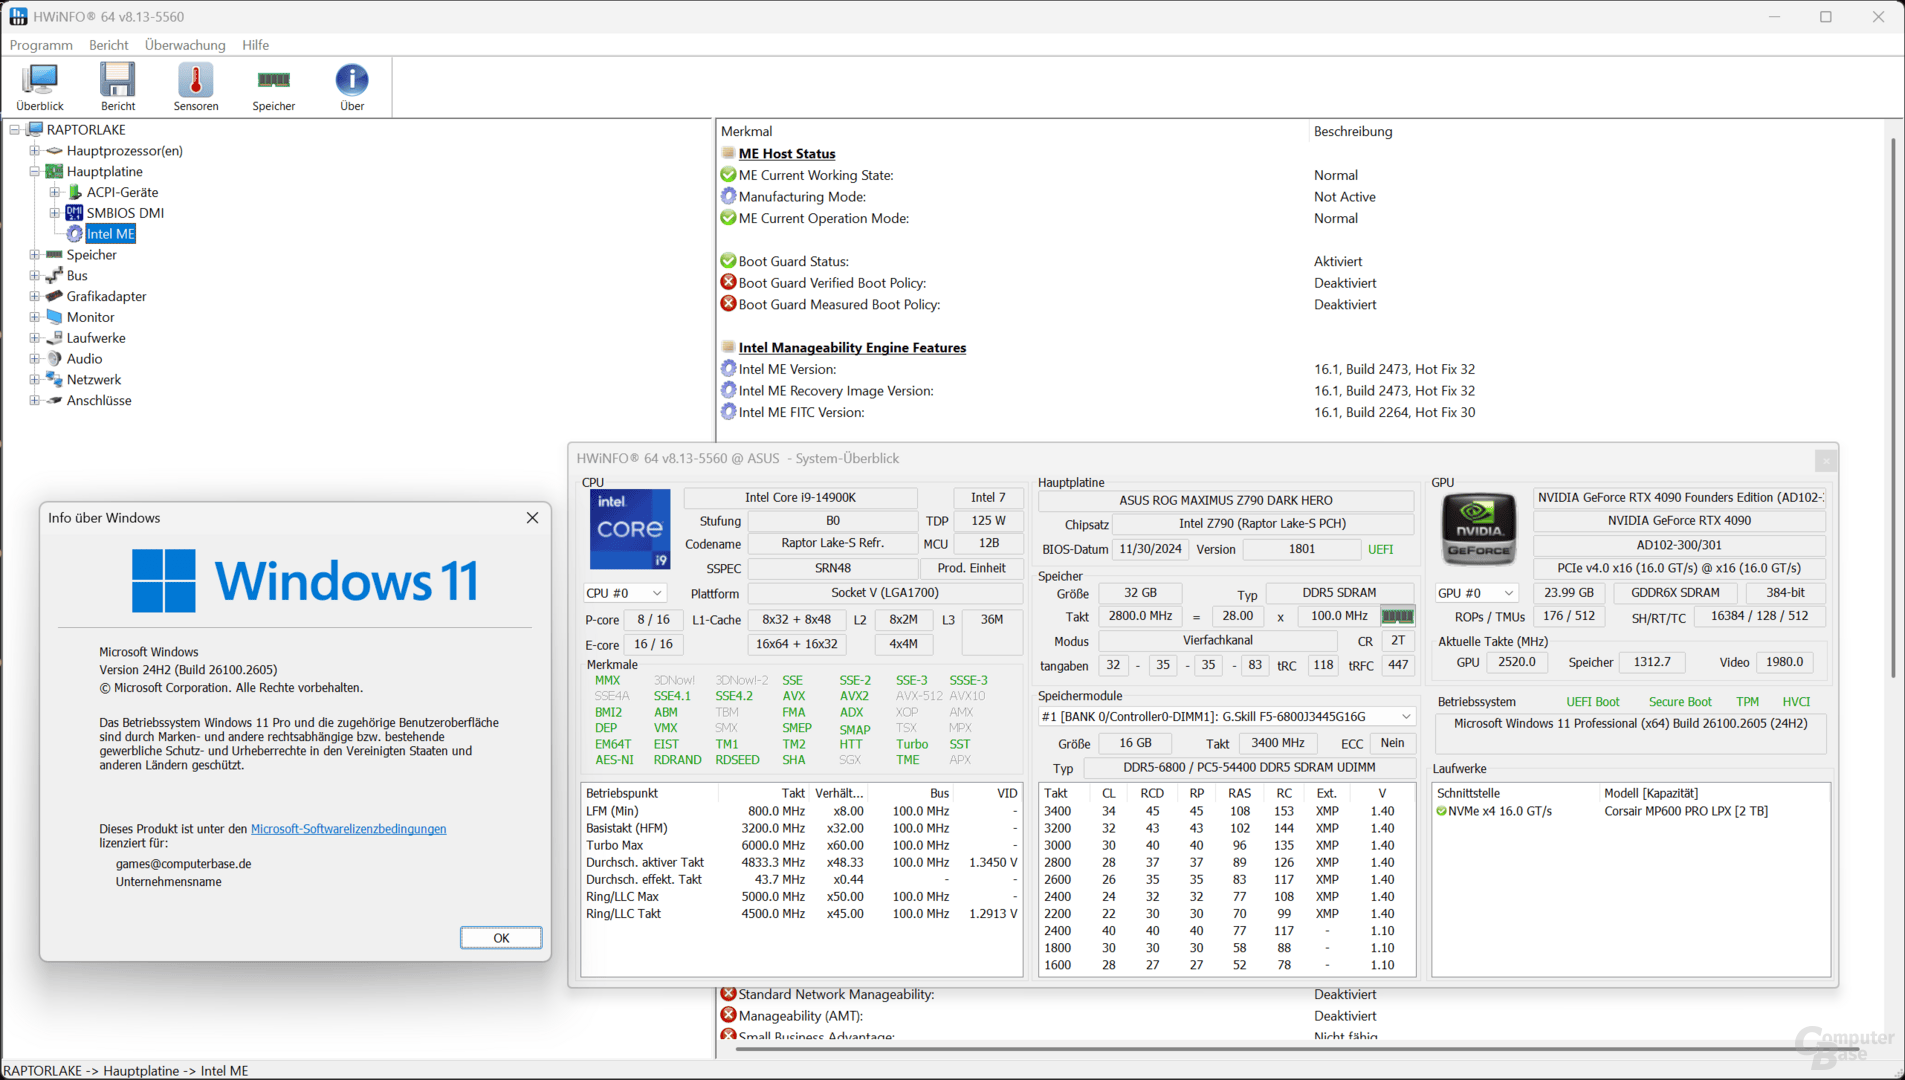Click the 3400 Takt row in memory timings

coord(1227,811)
